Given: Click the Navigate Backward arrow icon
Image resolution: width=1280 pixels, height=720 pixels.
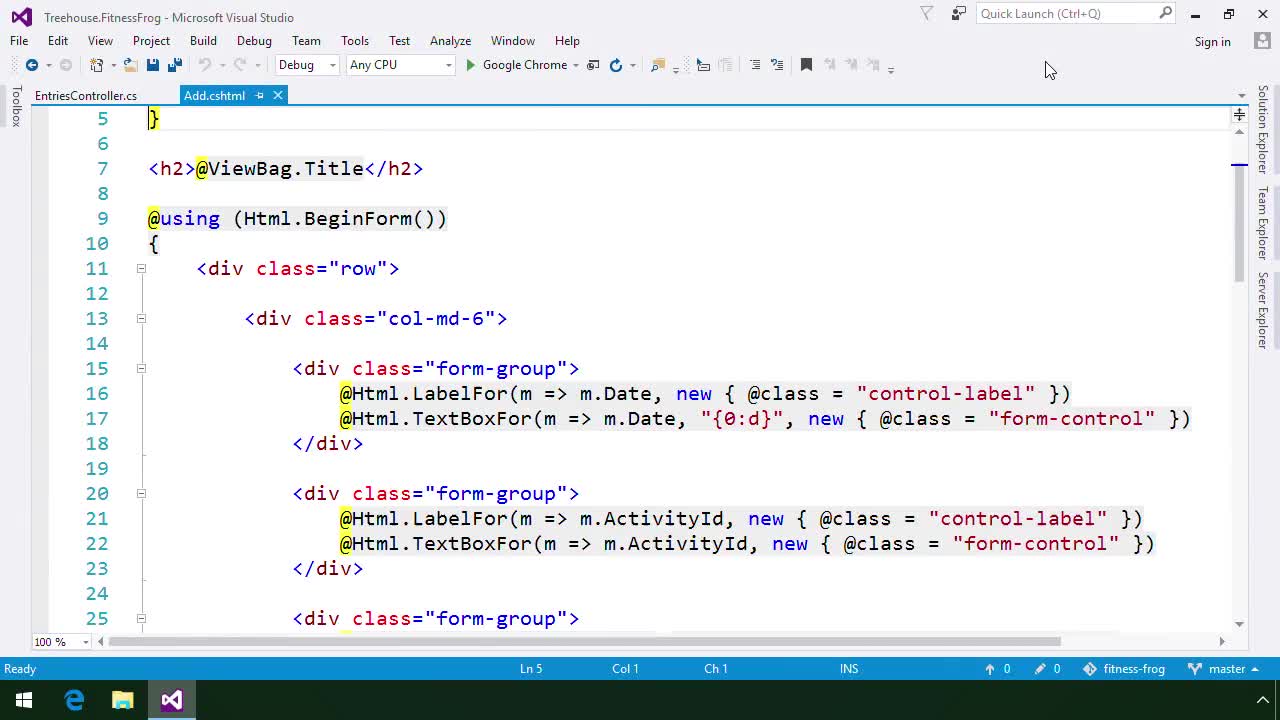Looking at the screenshot, I should coord(32,64).
